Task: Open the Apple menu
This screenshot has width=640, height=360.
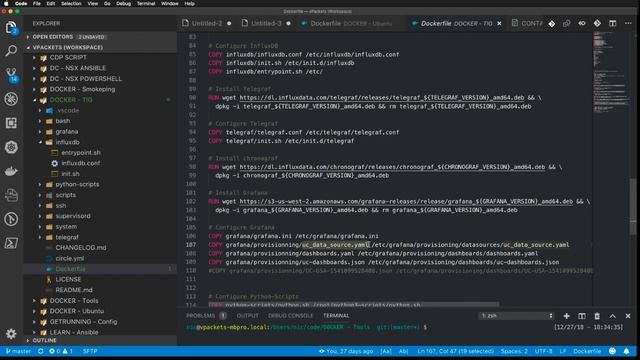Action: click(x=6, y=4)
